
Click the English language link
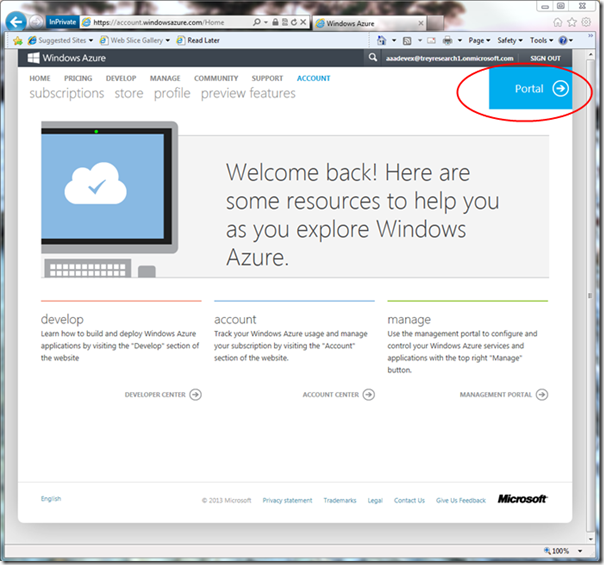coord(51,499)
